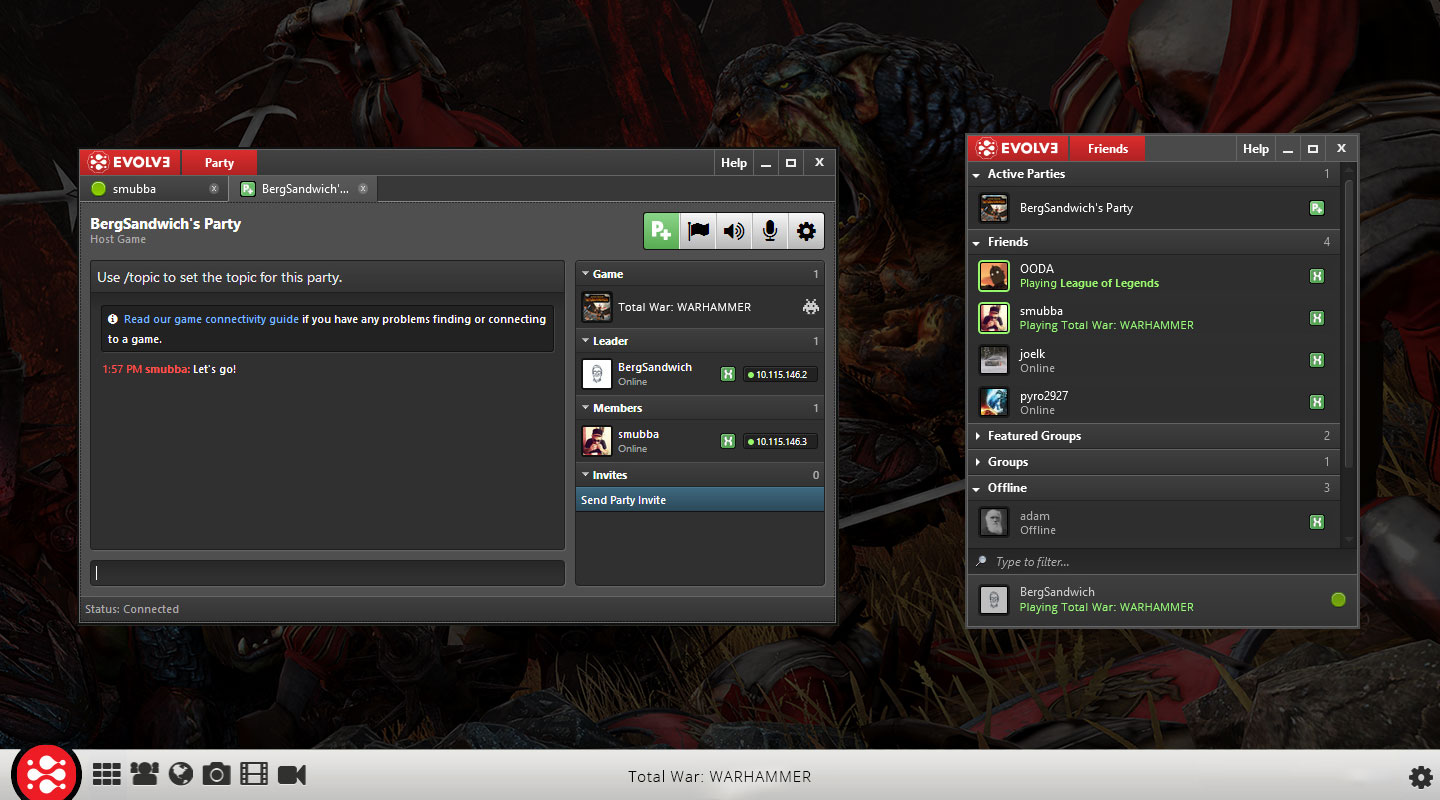
Task: Open BergSandwich's Party in Active Parties
Action: 1154,208
